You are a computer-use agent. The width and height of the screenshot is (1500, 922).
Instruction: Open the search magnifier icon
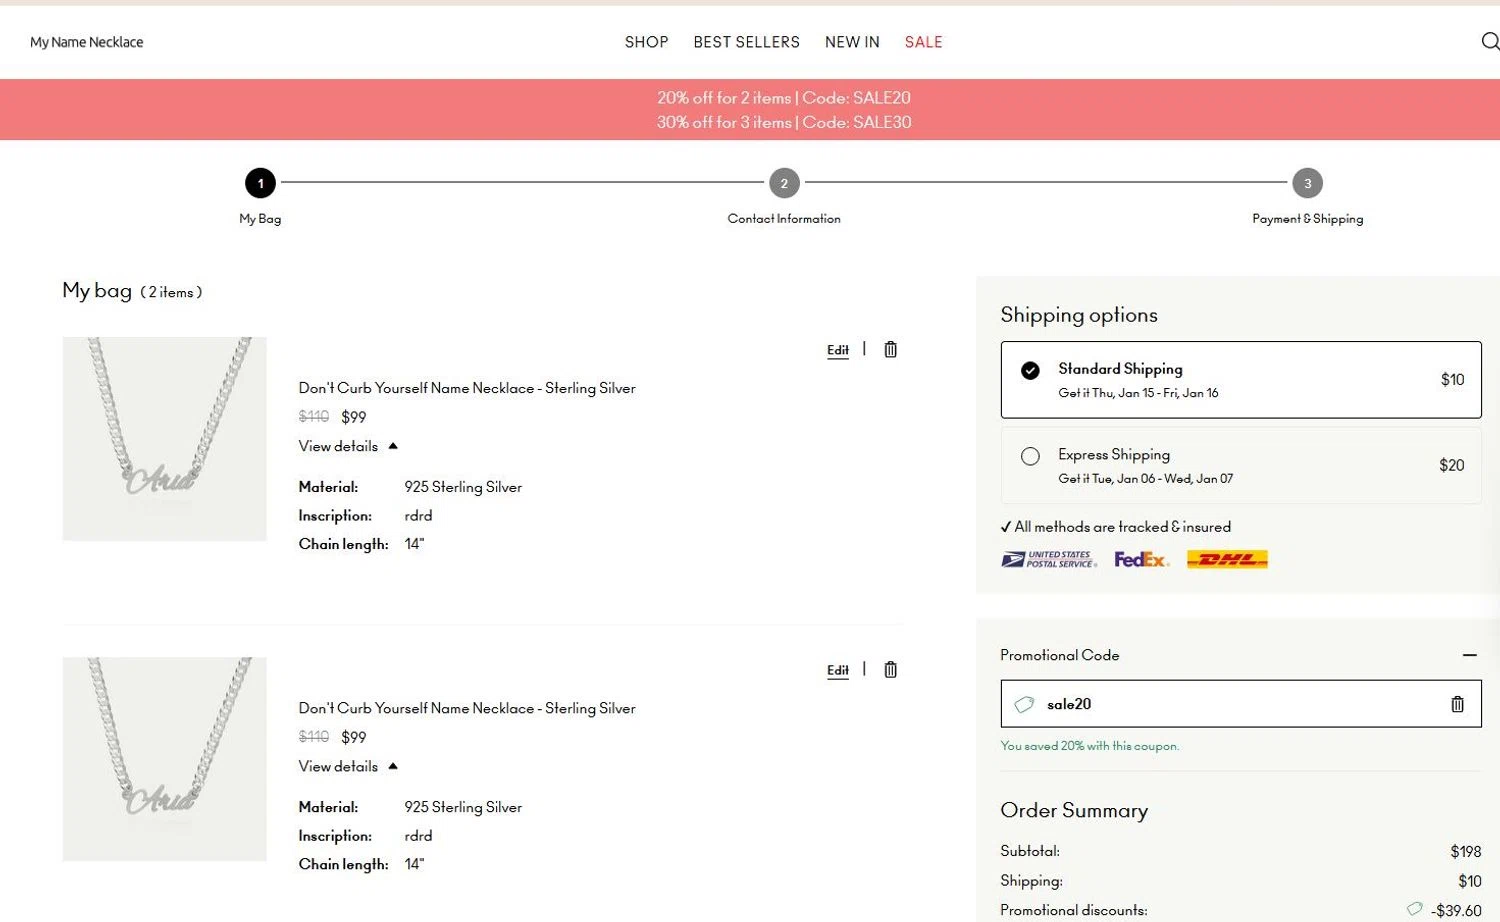point(1490,41)
